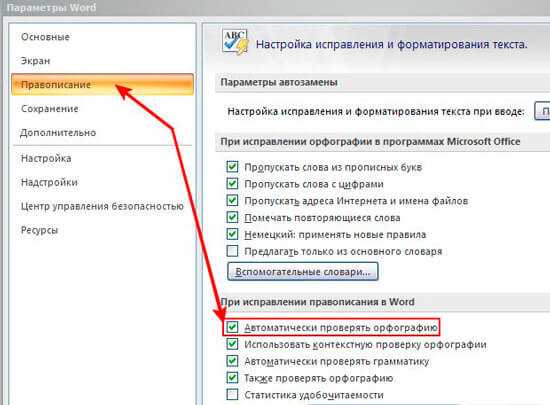The image size is (550, 405).
Task: Toggle Помечать повторяющиеся слова checkbox
Action: pos(232,217)
